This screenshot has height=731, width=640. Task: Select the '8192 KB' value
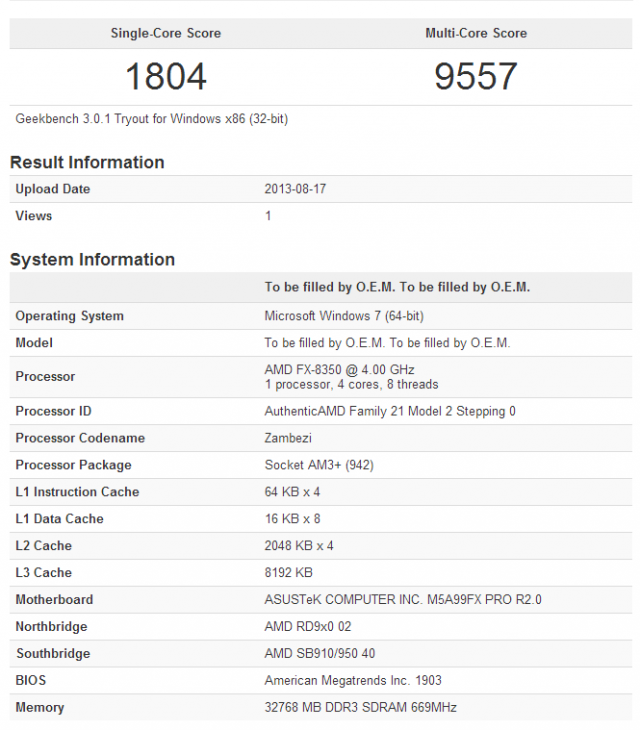click(x=289, y=572)
